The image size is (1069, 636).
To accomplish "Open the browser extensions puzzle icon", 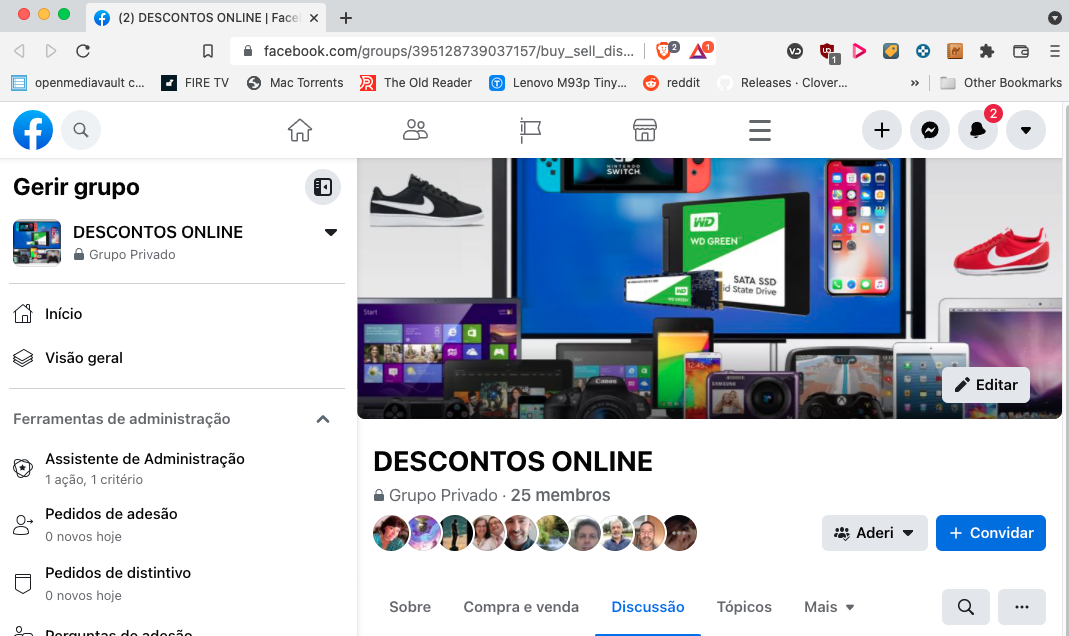I will tap(987, 51).
